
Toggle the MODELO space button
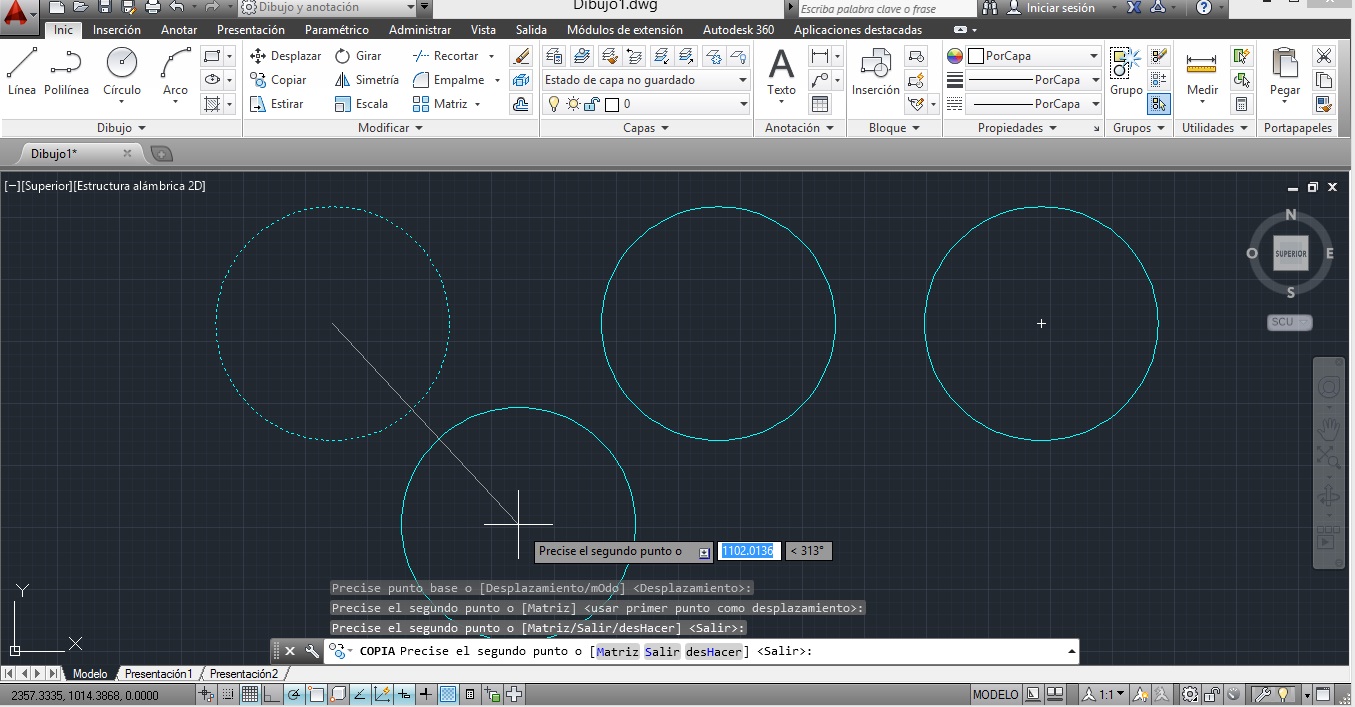(x=995, y=695)
